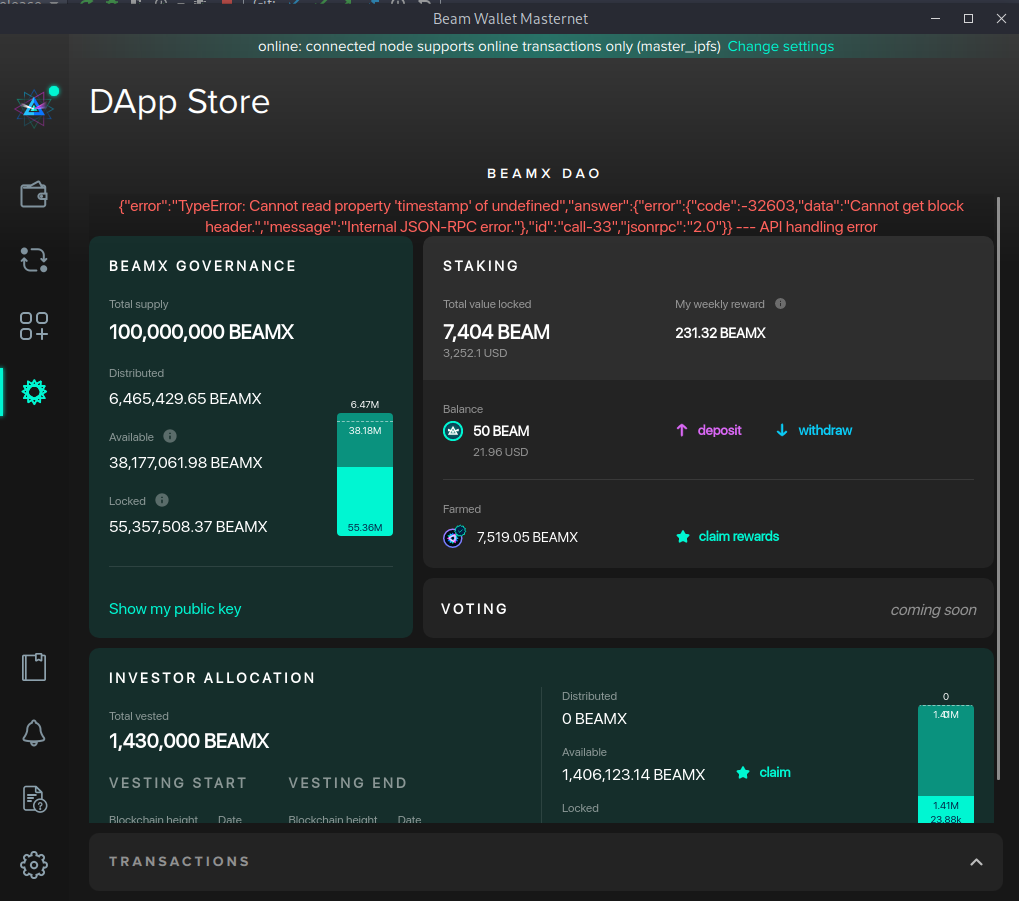Click the 0 BEAMX distributed value
Screen dimensions: 1019x901
594,719
